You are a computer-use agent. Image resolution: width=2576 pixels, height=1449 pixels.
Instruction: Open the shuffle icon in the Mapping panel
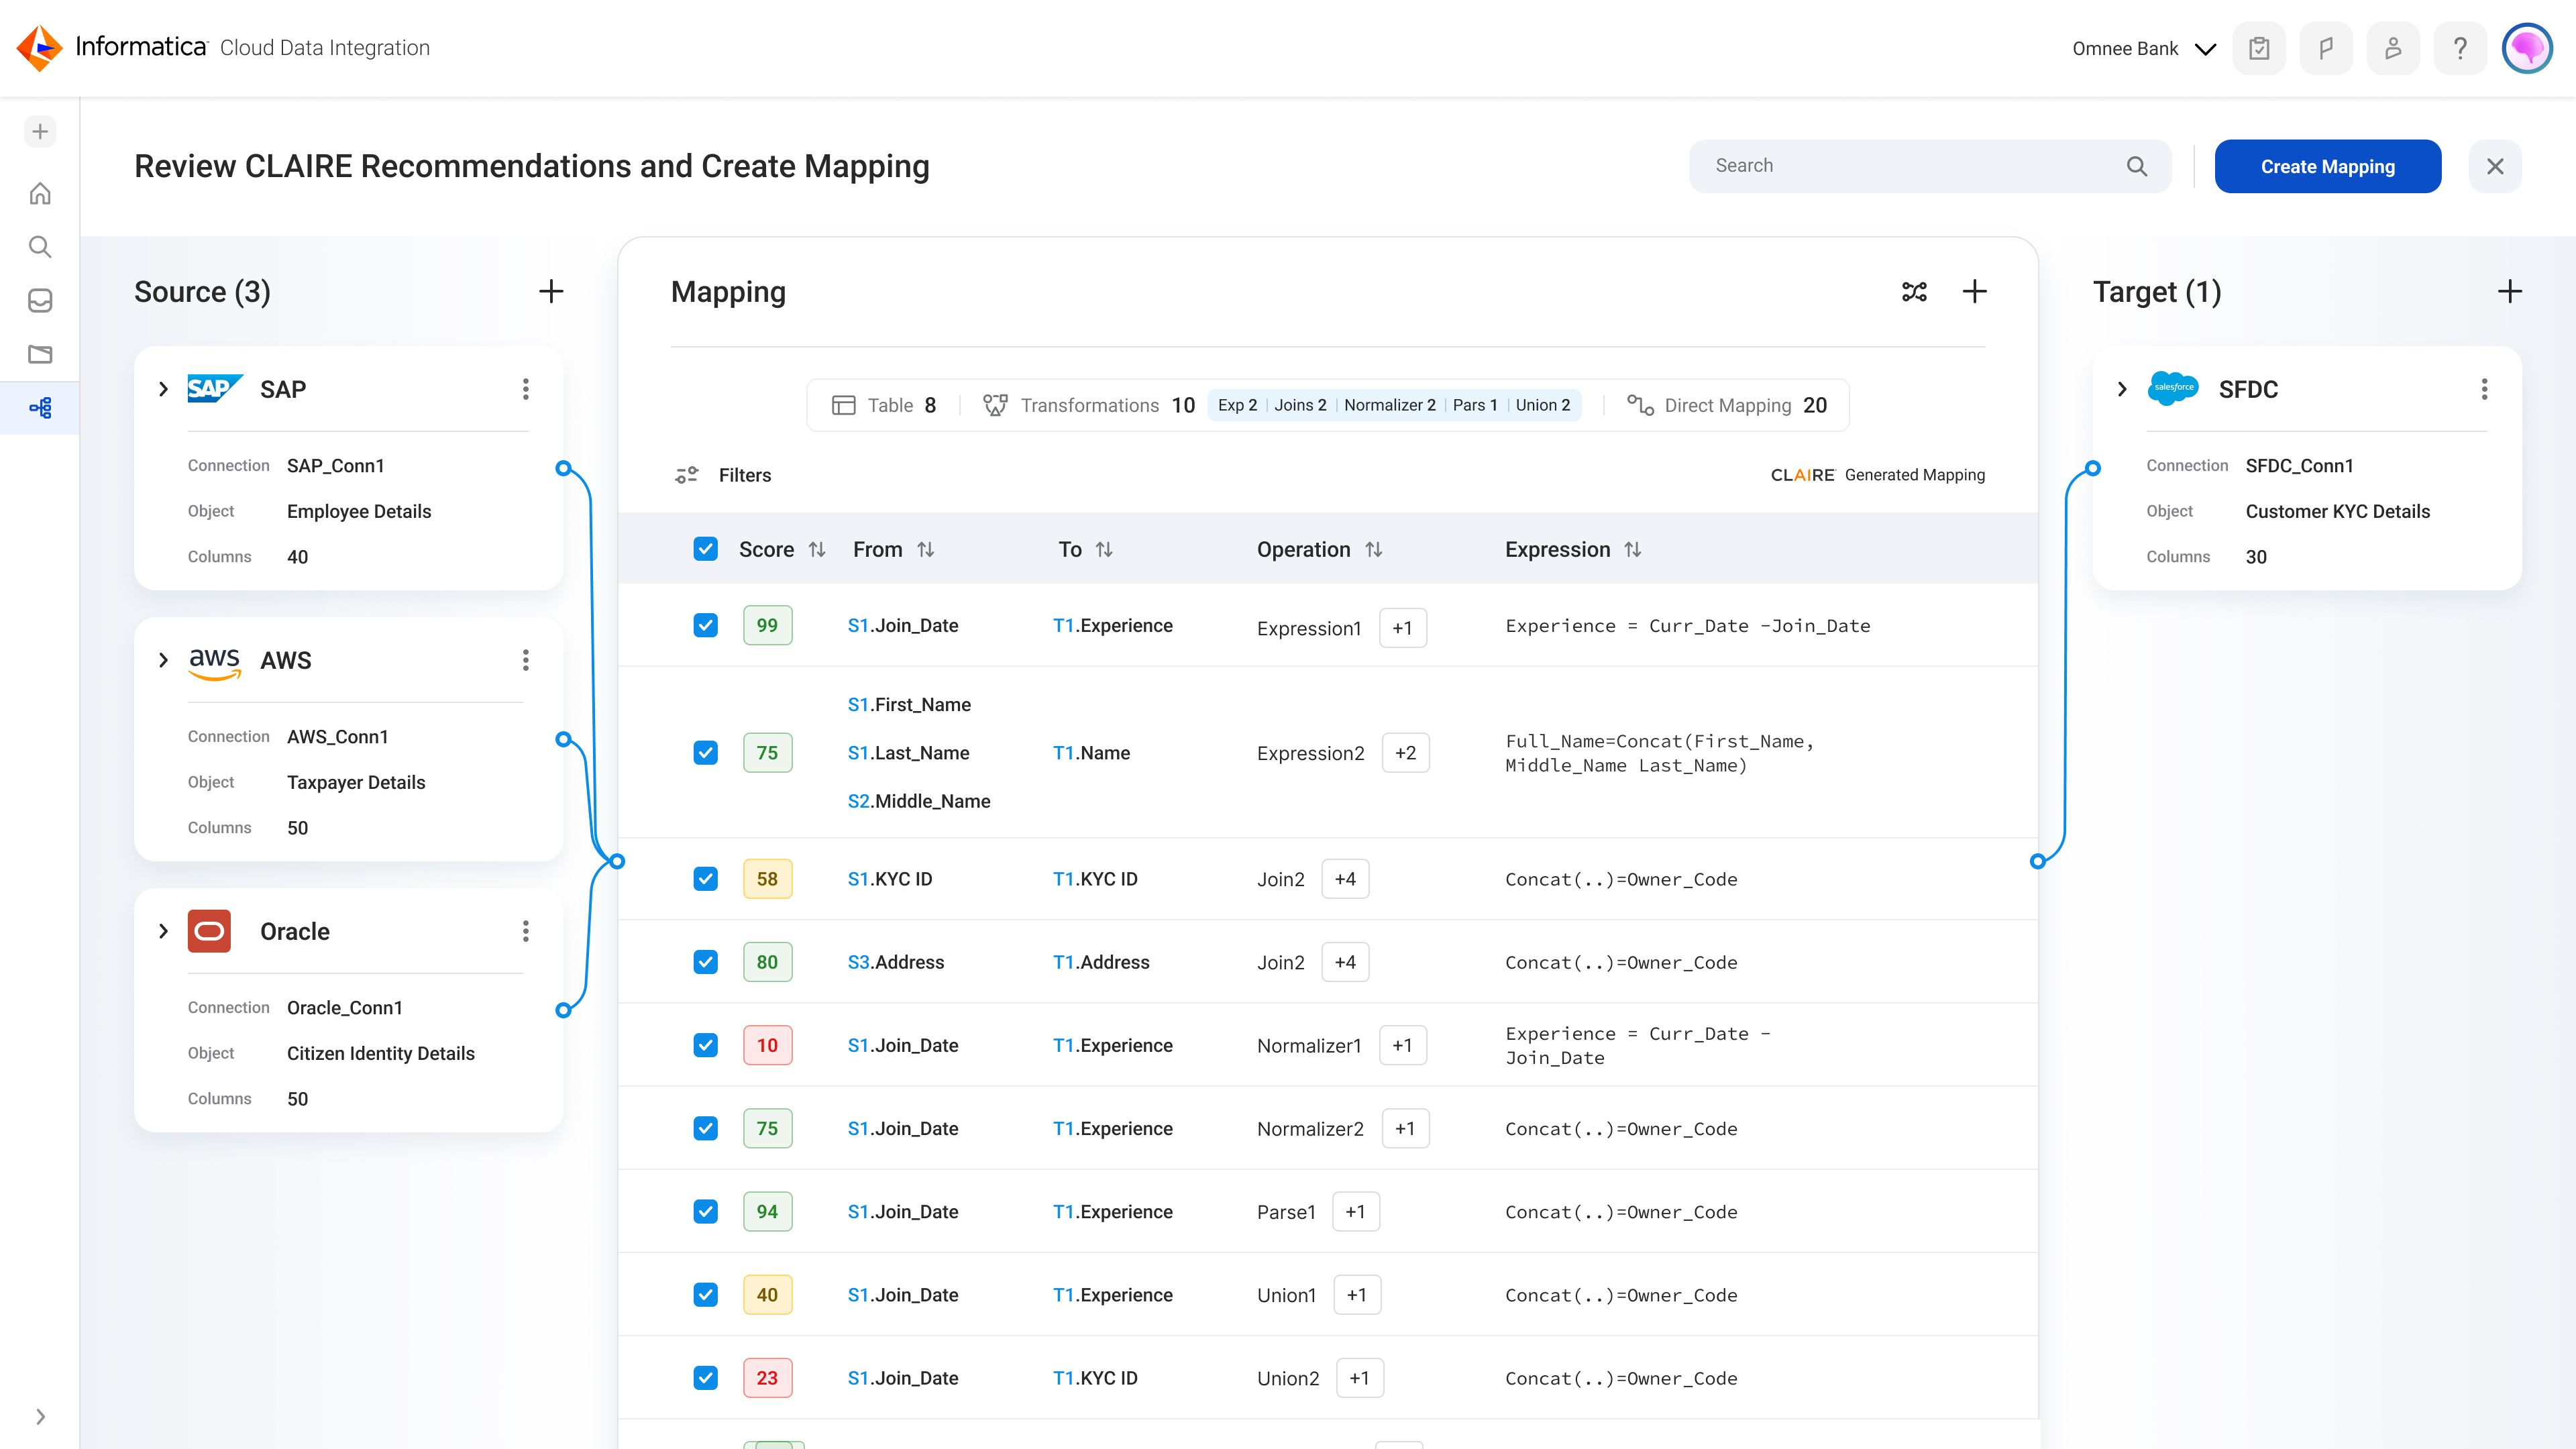[x=1914, y=291]
